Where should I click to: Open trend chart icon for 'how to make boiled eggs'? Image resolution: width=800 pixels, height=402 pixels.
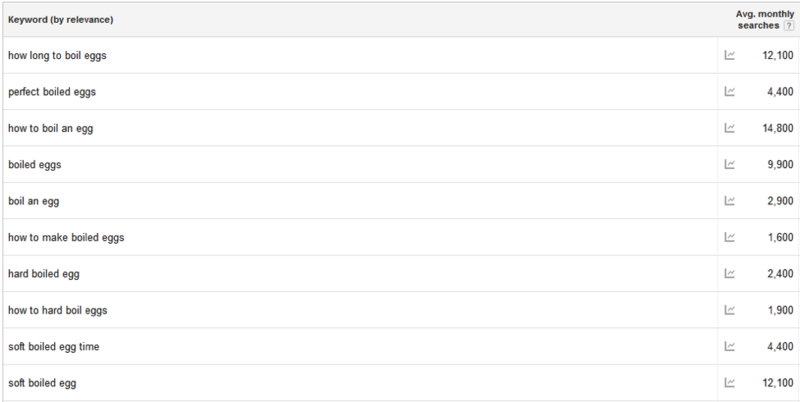730,237
